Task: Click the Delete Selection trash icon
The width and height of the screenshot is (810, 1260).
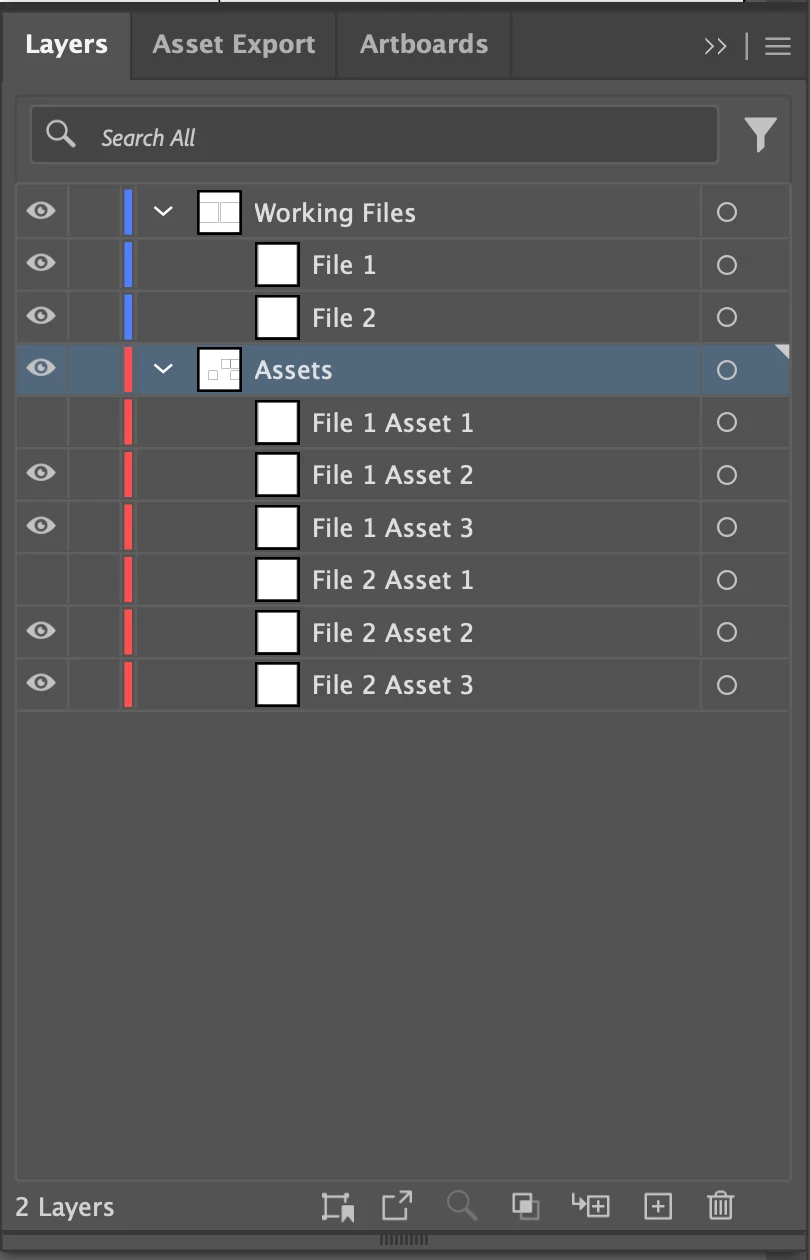Action: coord(720,1206)
